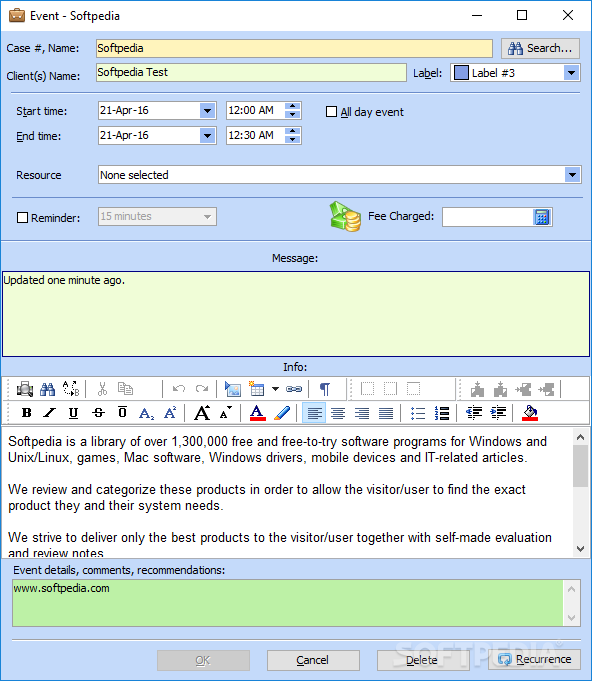The width and height of the screenshot is (592, 681).
Task: Expand the Resource dropdown
Action: [572, 175]
